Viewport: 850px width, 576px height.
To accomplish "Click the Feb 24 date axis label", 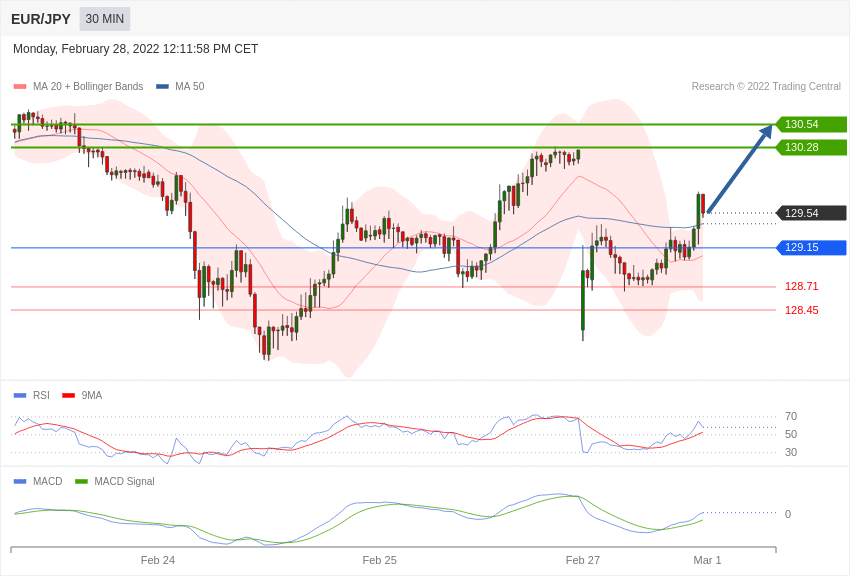I will coord(158,560).
